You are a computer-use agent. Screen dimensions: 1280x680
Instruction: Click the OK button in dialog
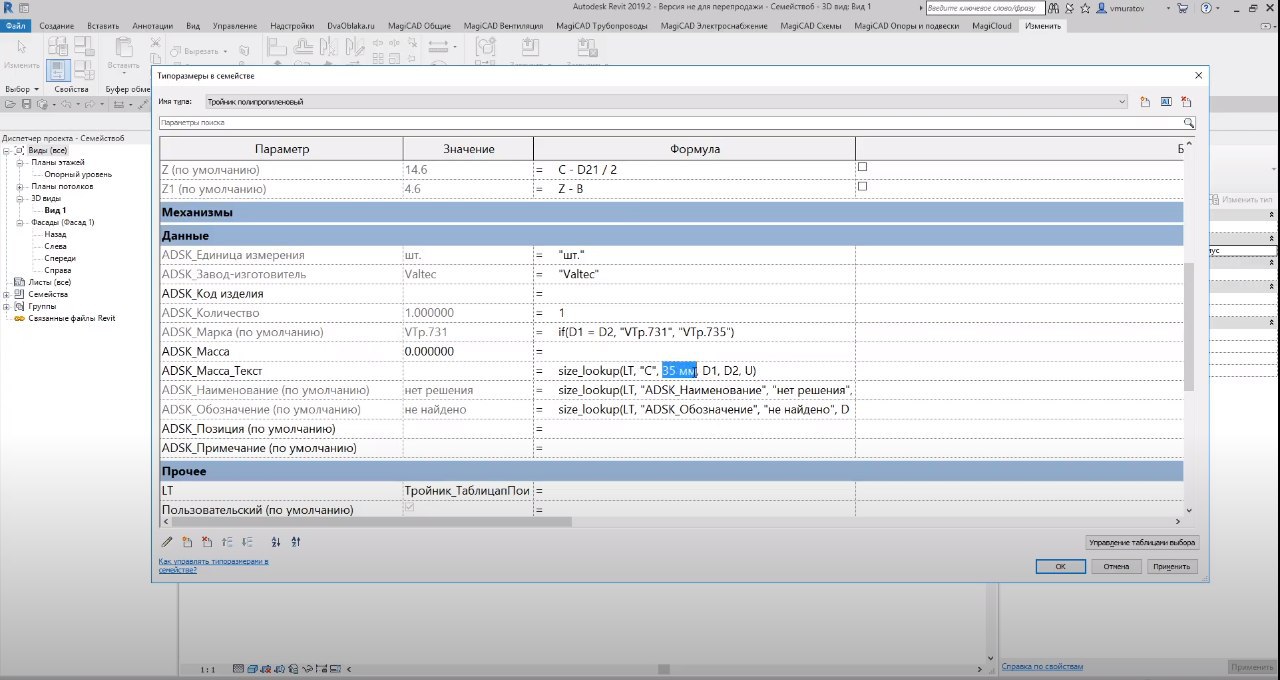pos(1061,566)
